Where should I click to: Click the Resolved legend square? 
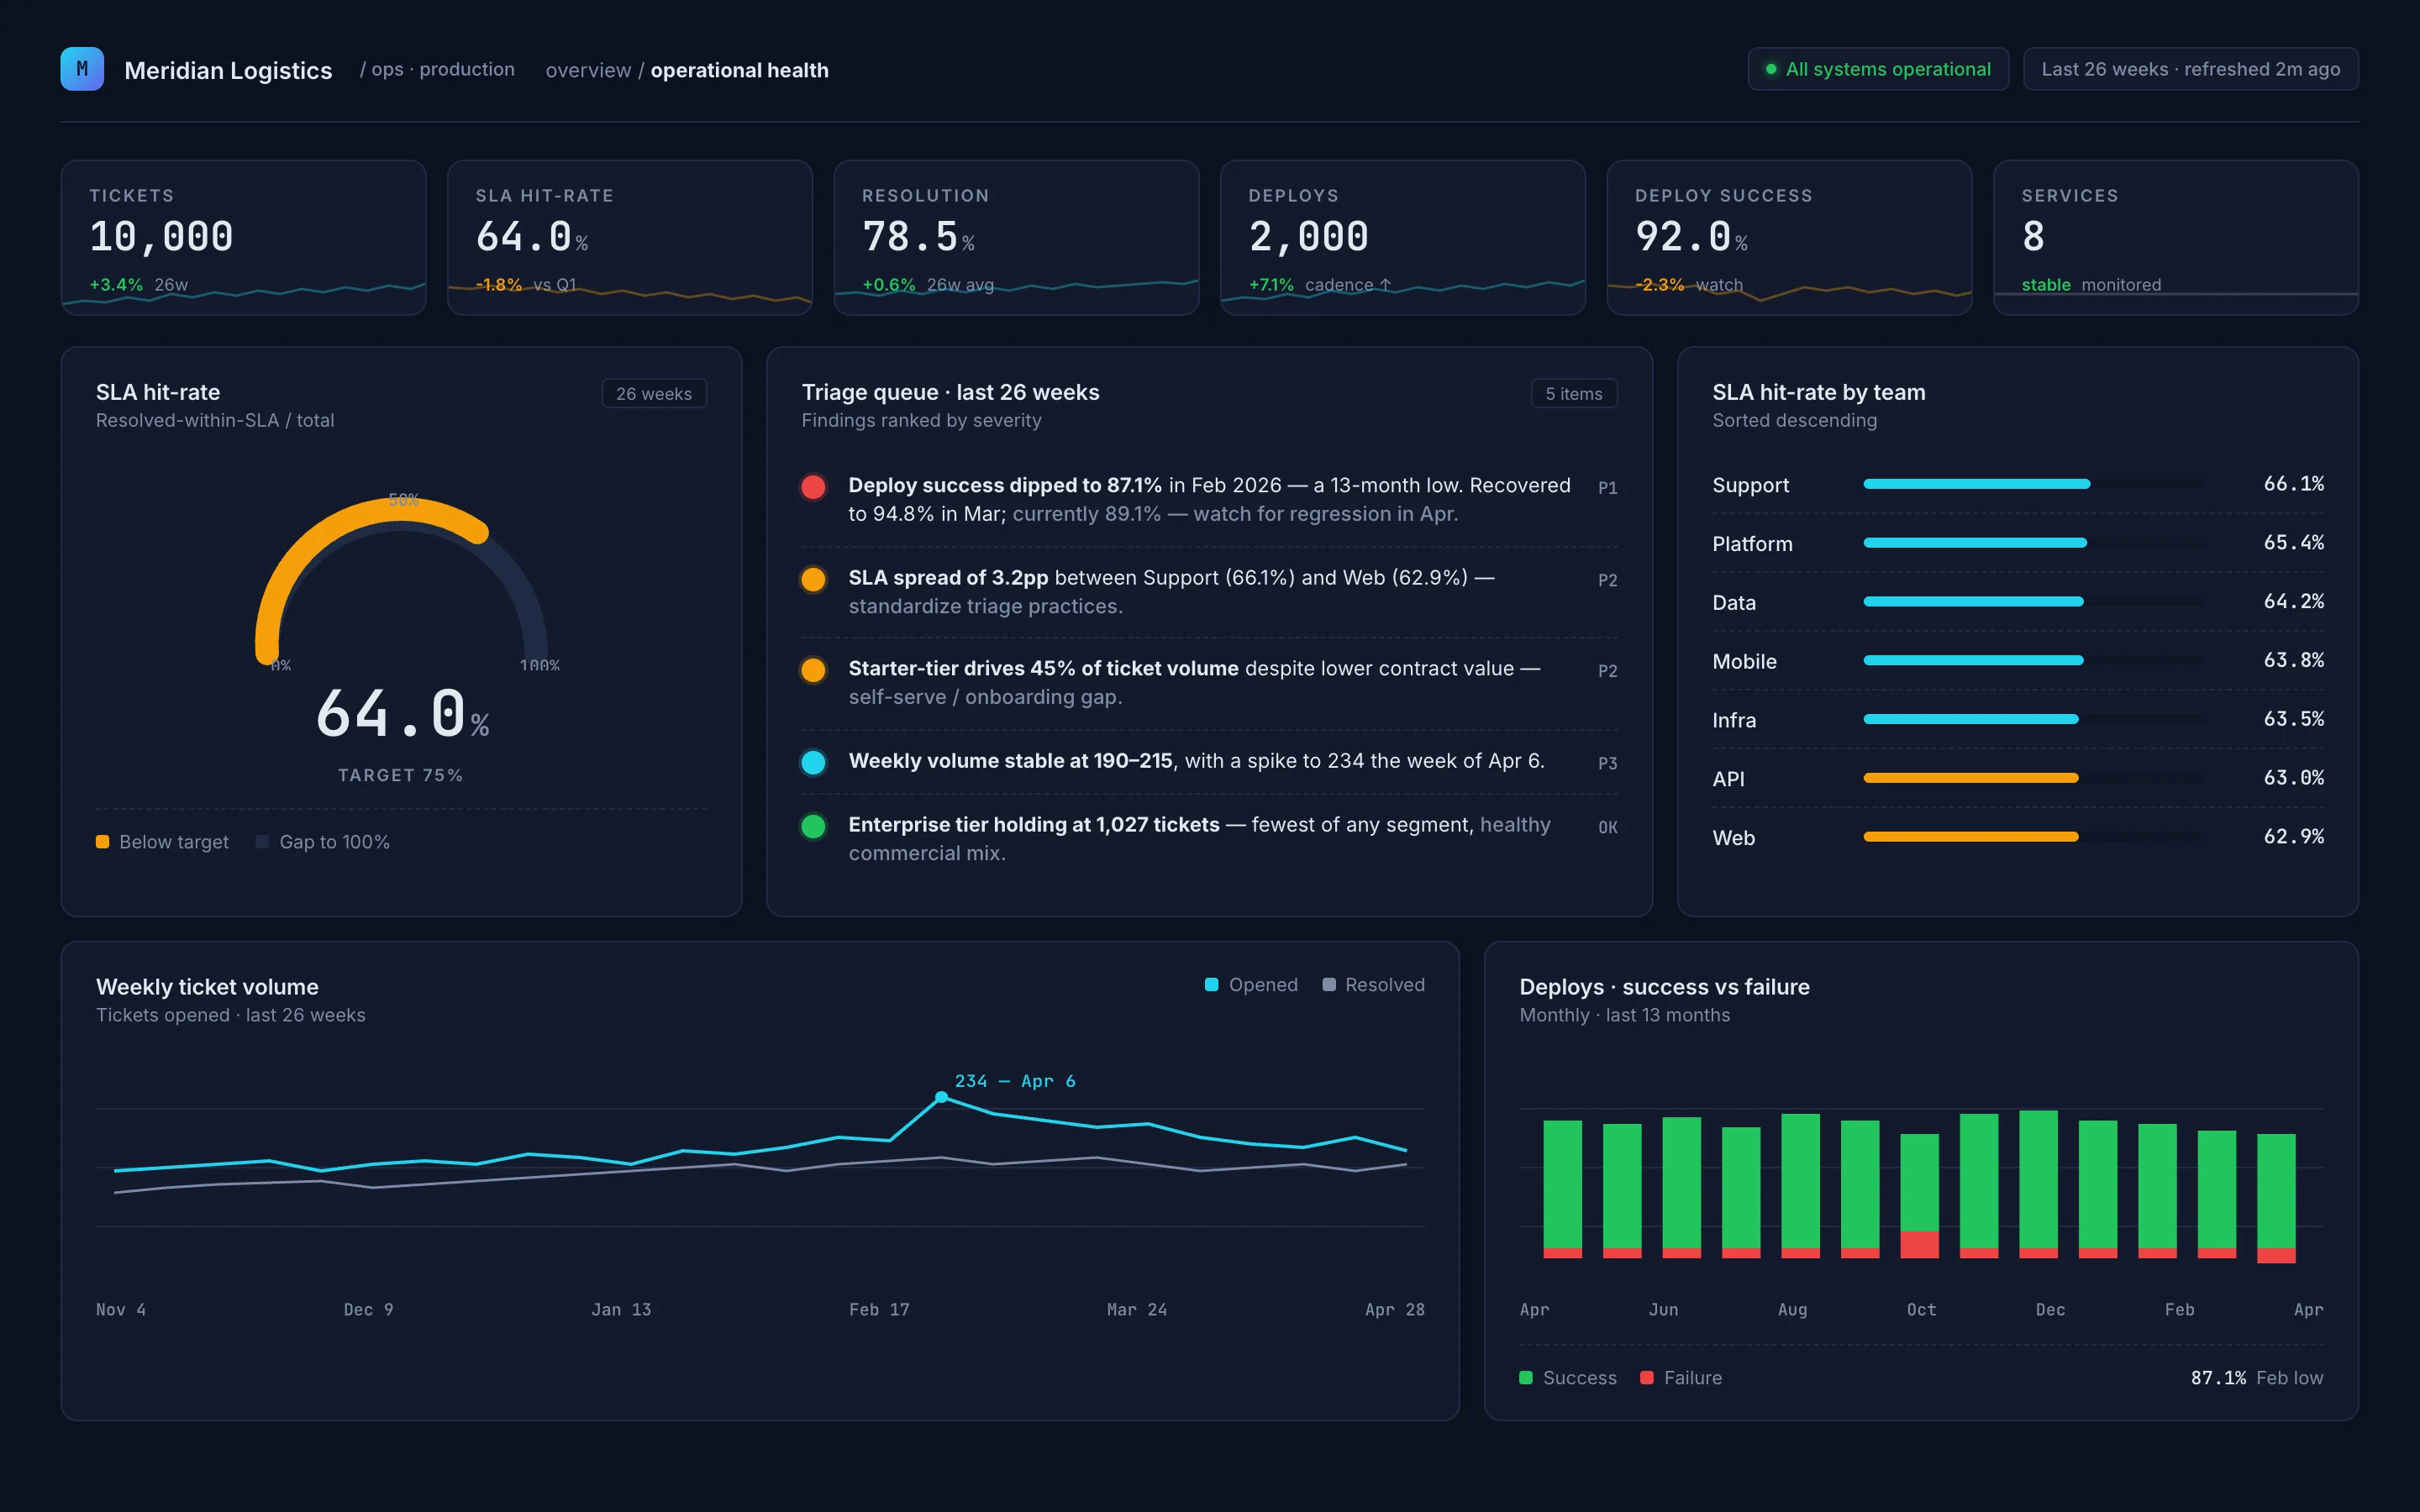click(x=1329, y=985)
